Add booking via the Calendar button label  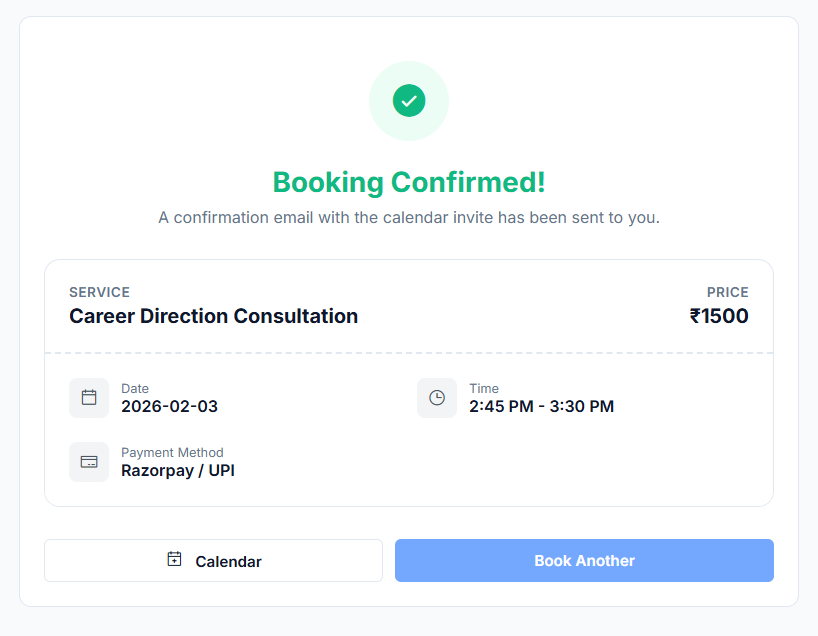pyautogui.click(x=228, y=561)
